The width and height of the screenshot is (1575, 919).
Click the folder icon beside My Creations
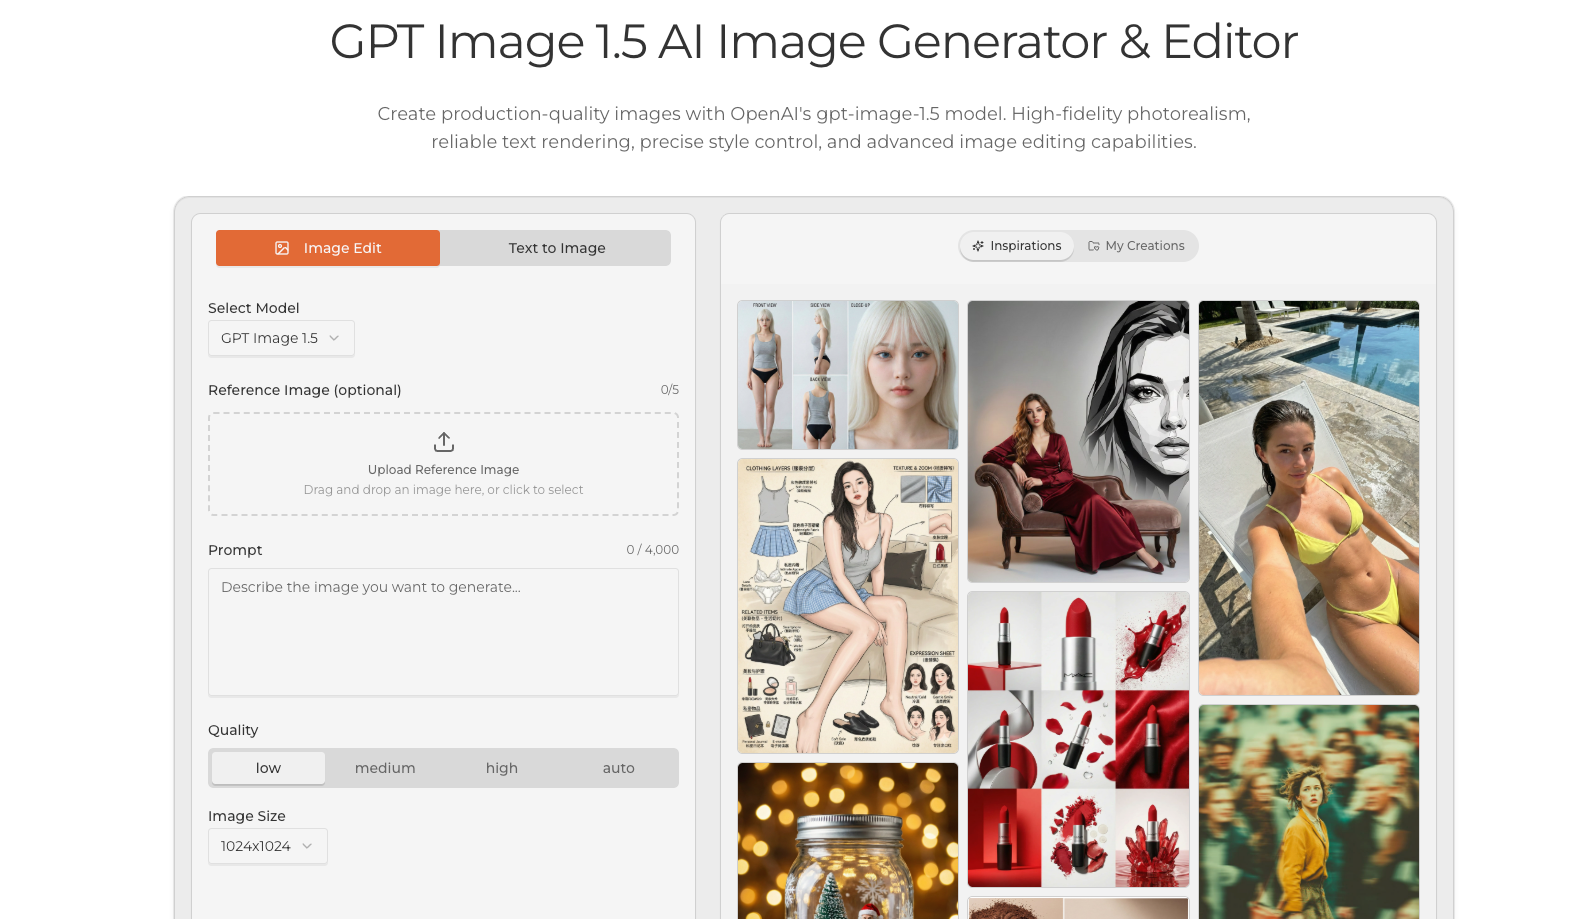[1094, 246]
